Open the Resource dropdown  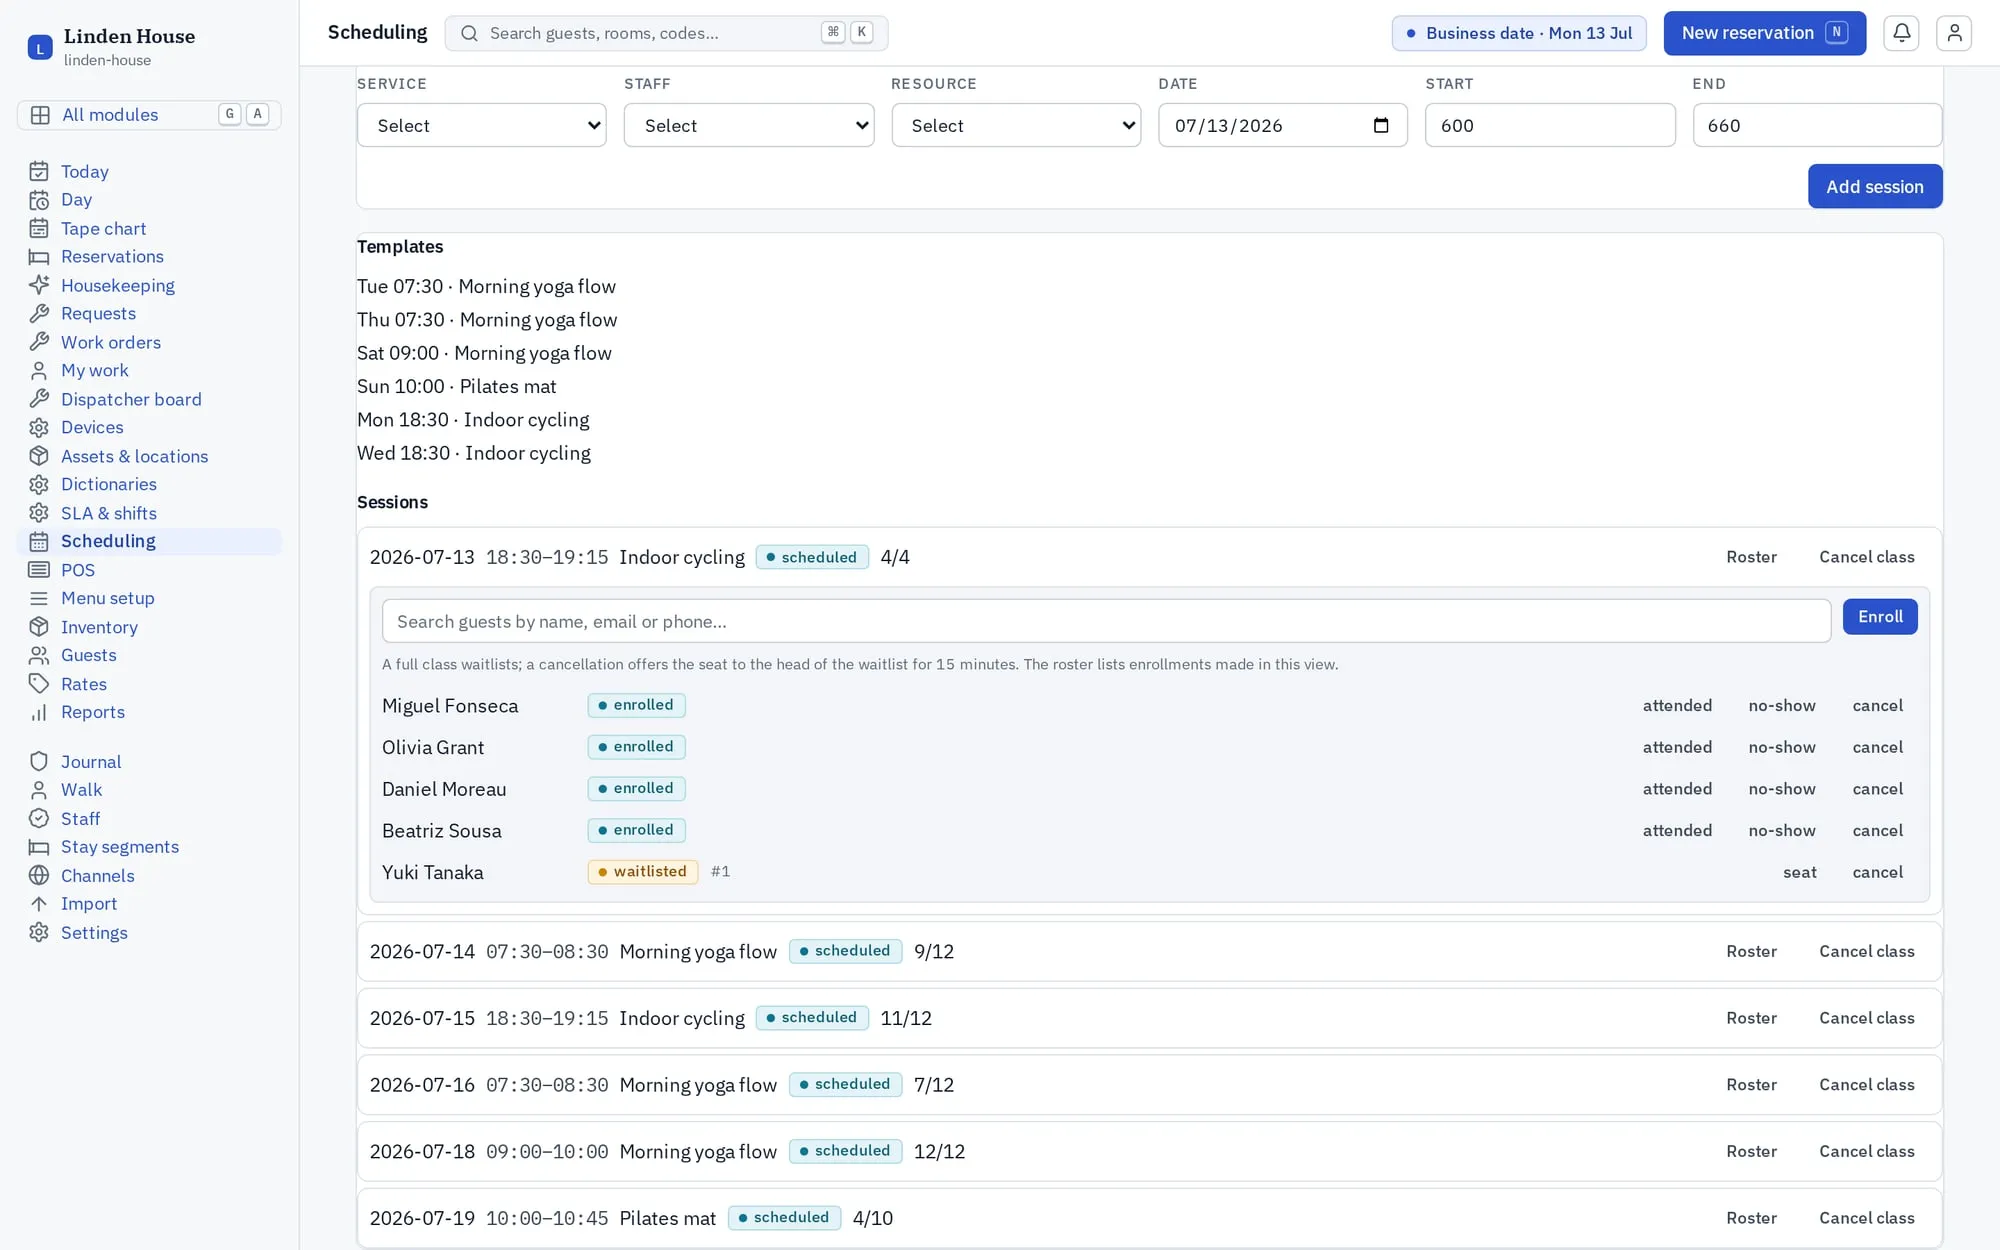1016,125
